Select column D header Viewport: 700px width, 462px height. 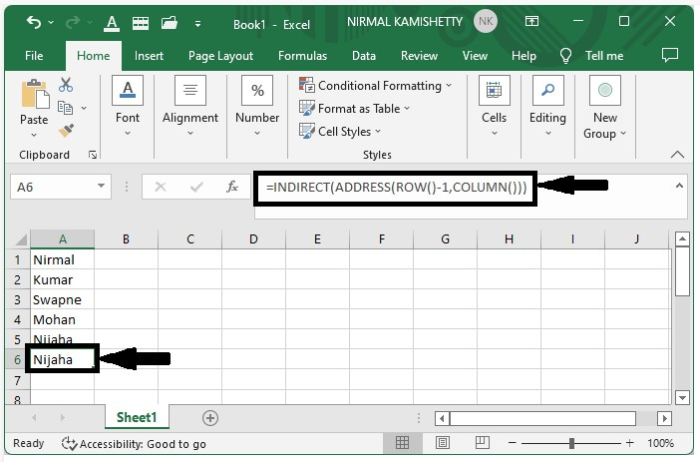click(253, 239)
